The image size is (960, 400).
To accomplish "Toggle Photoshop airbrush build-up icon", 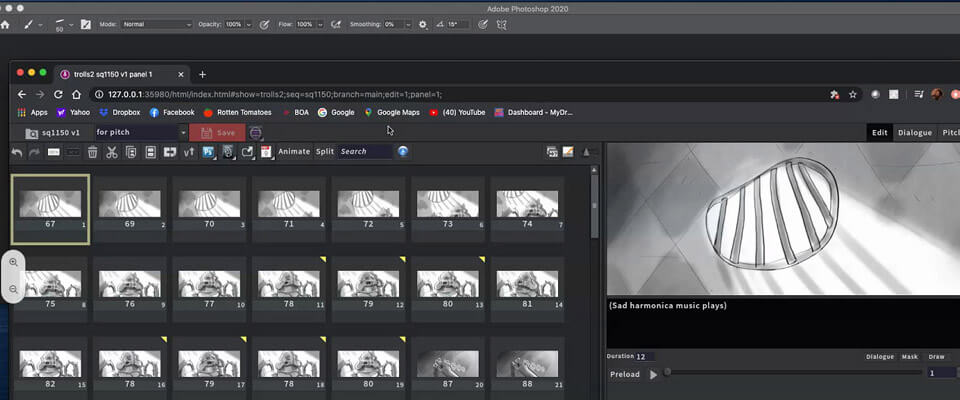I will (x=336, y=25).
